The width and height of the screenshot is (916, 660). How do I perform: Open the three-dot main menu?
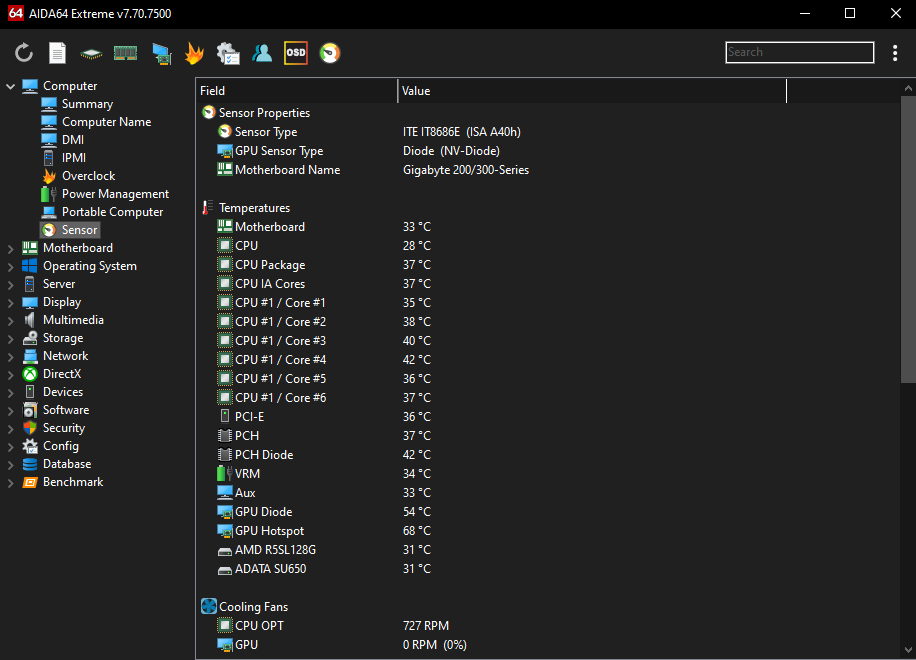coord(895,53)
